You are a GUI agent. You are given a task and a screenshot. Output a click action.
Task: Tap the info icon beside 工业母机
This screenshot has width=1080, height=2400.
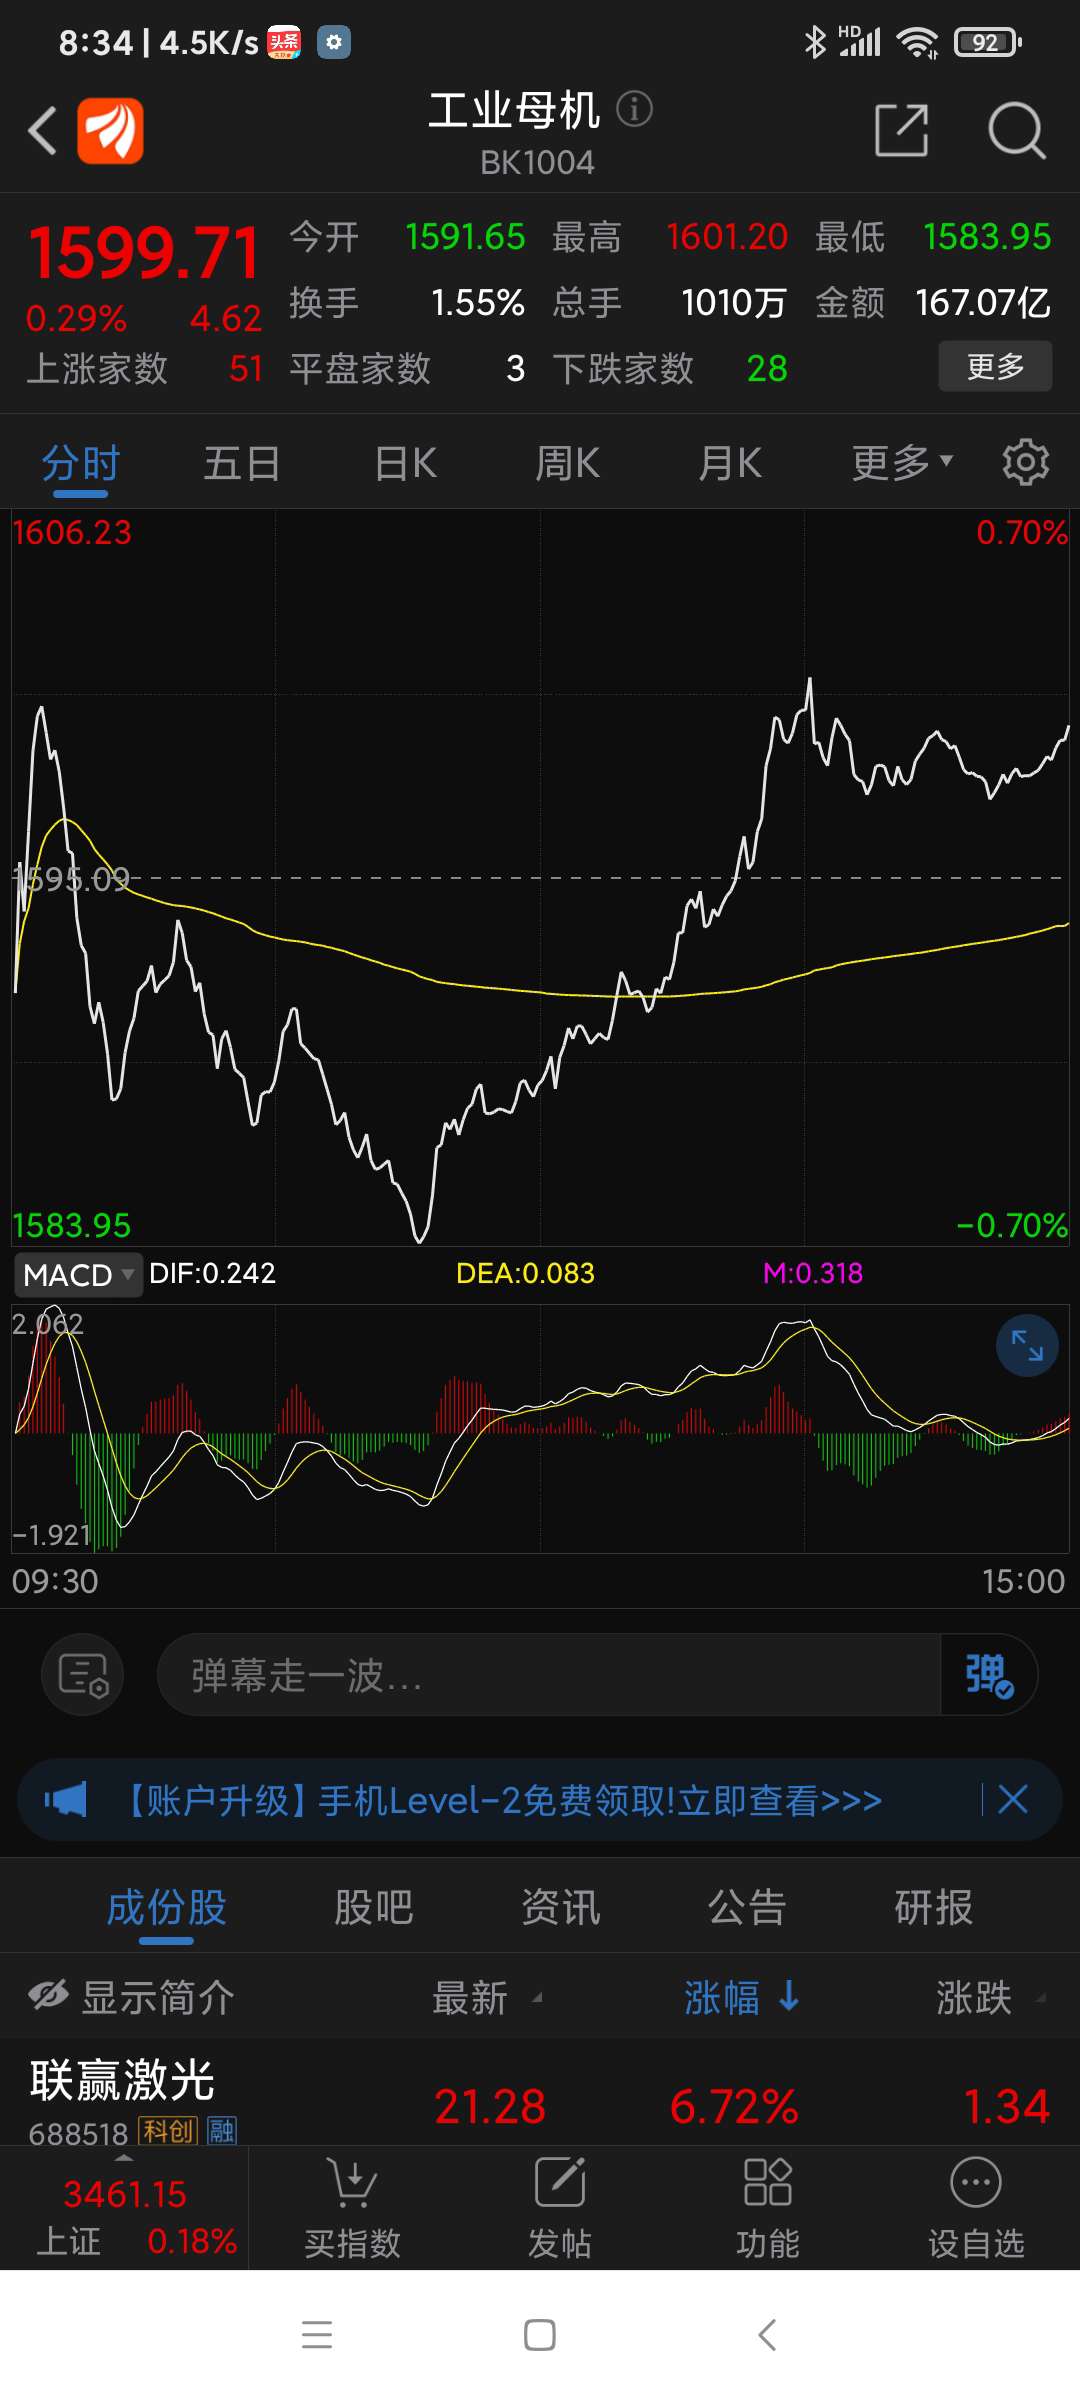(x=634, y=108)
